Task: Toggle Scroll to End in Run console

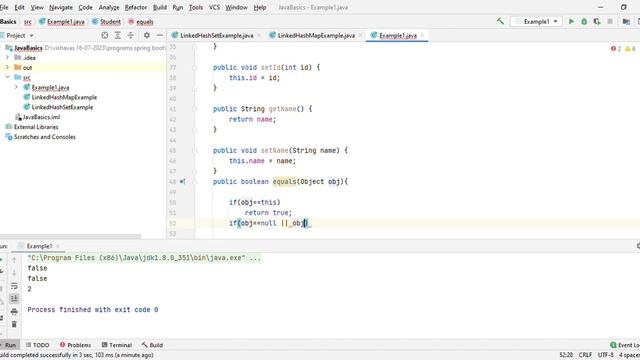Action: click(x=14, y=299)
